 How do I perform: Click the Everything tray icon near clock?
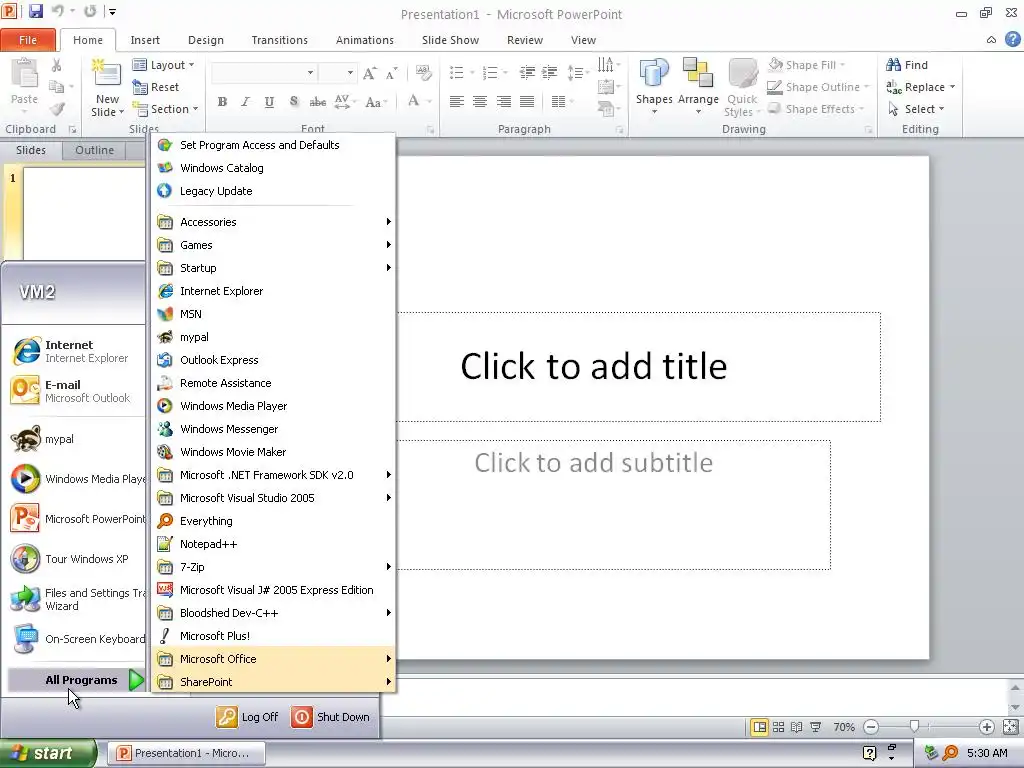tap(950, 753)
